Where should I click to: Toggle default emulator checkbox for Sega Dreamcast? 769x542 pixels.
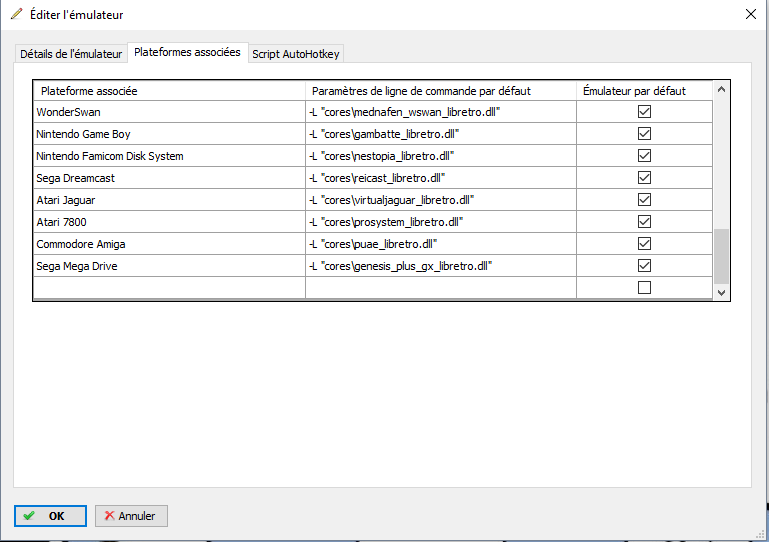point(644,178)
